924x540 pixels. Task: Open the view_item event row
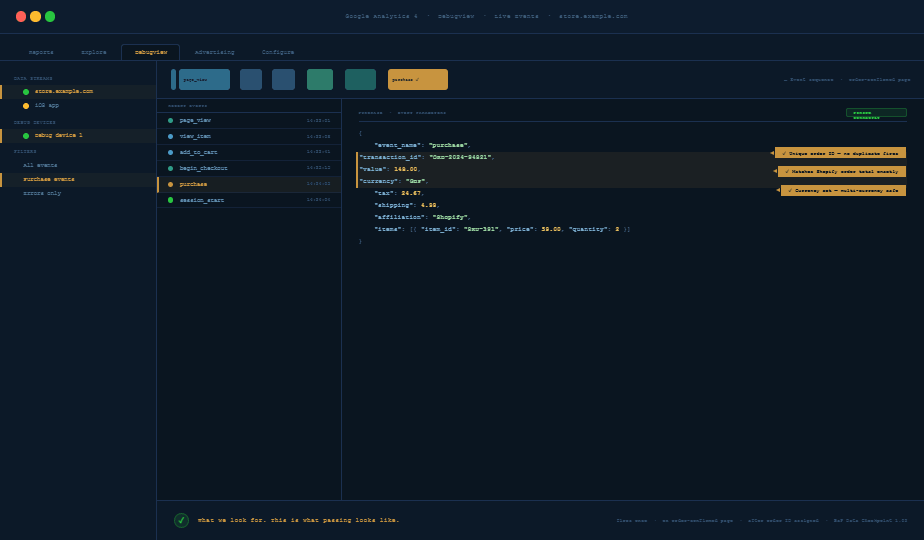point(249,136)
